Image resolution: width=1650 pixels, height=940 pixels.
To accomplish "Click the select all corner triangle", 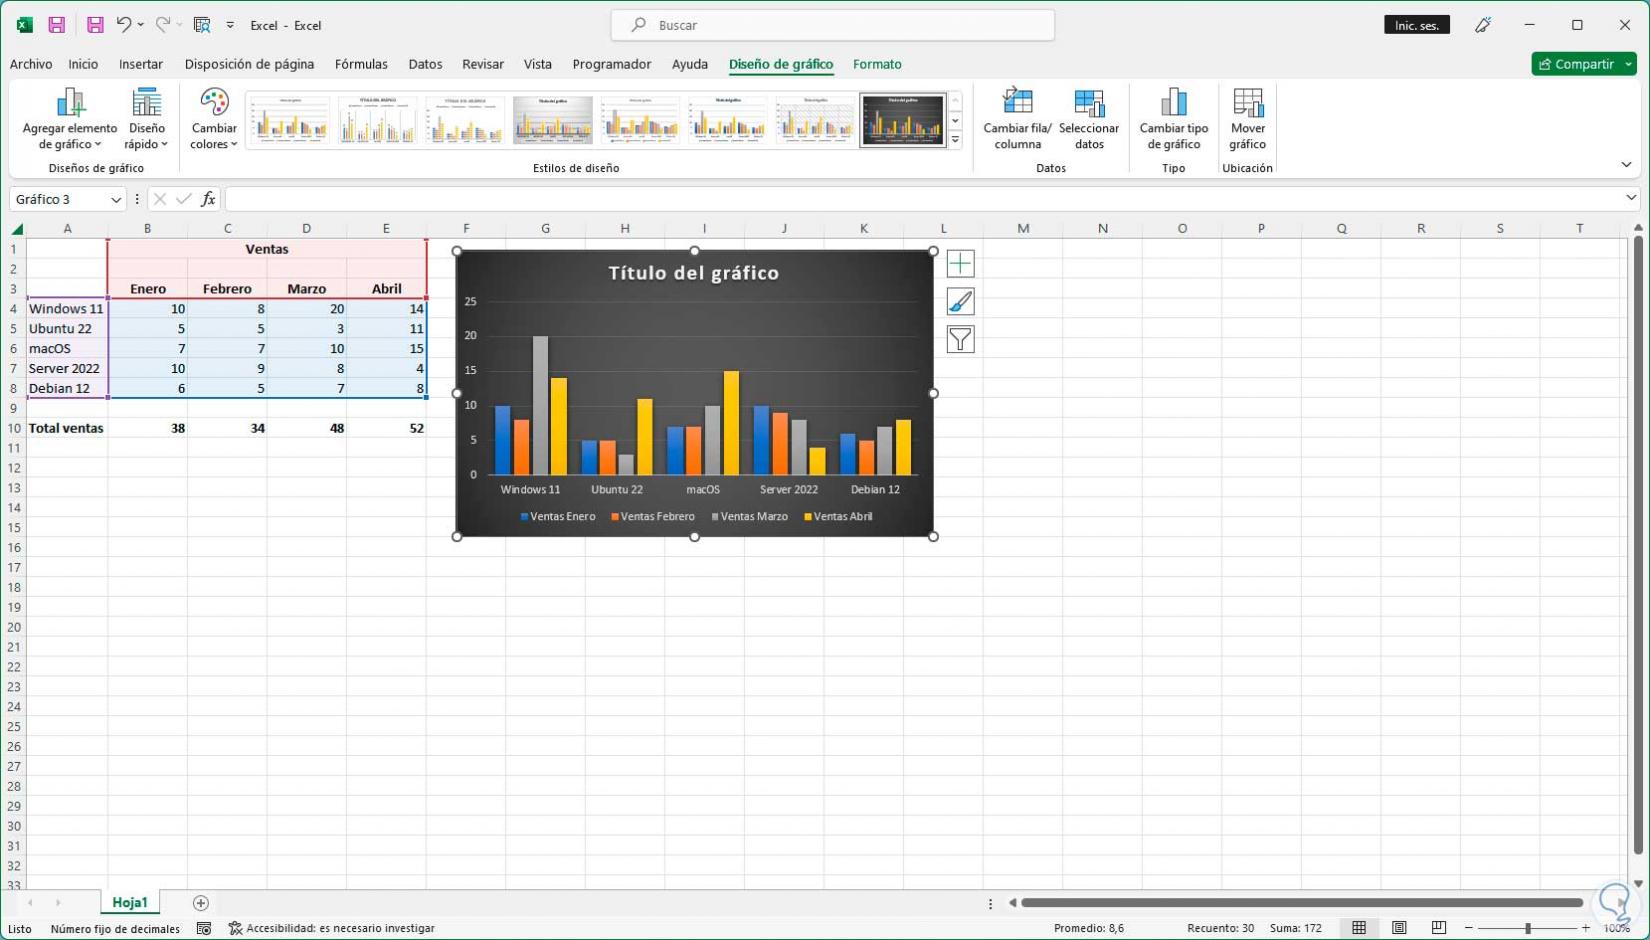I will click(16, 229).
